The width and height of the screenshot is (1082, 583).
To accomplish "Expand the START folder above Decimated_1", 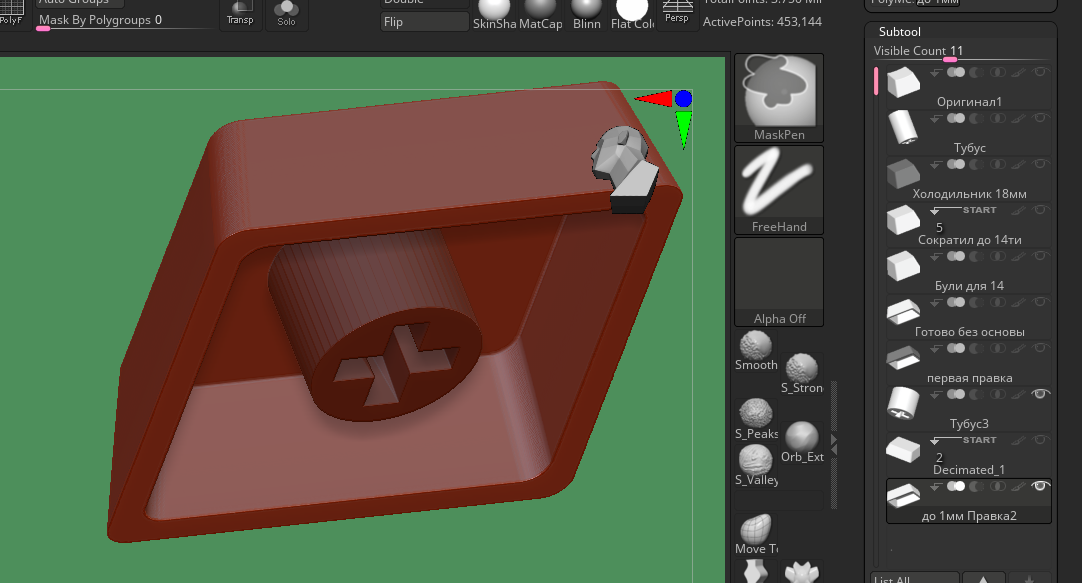I will click(x=934, y=440).
